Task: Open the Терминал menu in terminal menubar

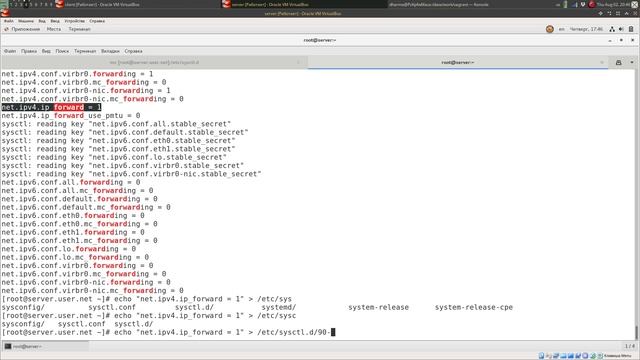Action: [85, 51]
